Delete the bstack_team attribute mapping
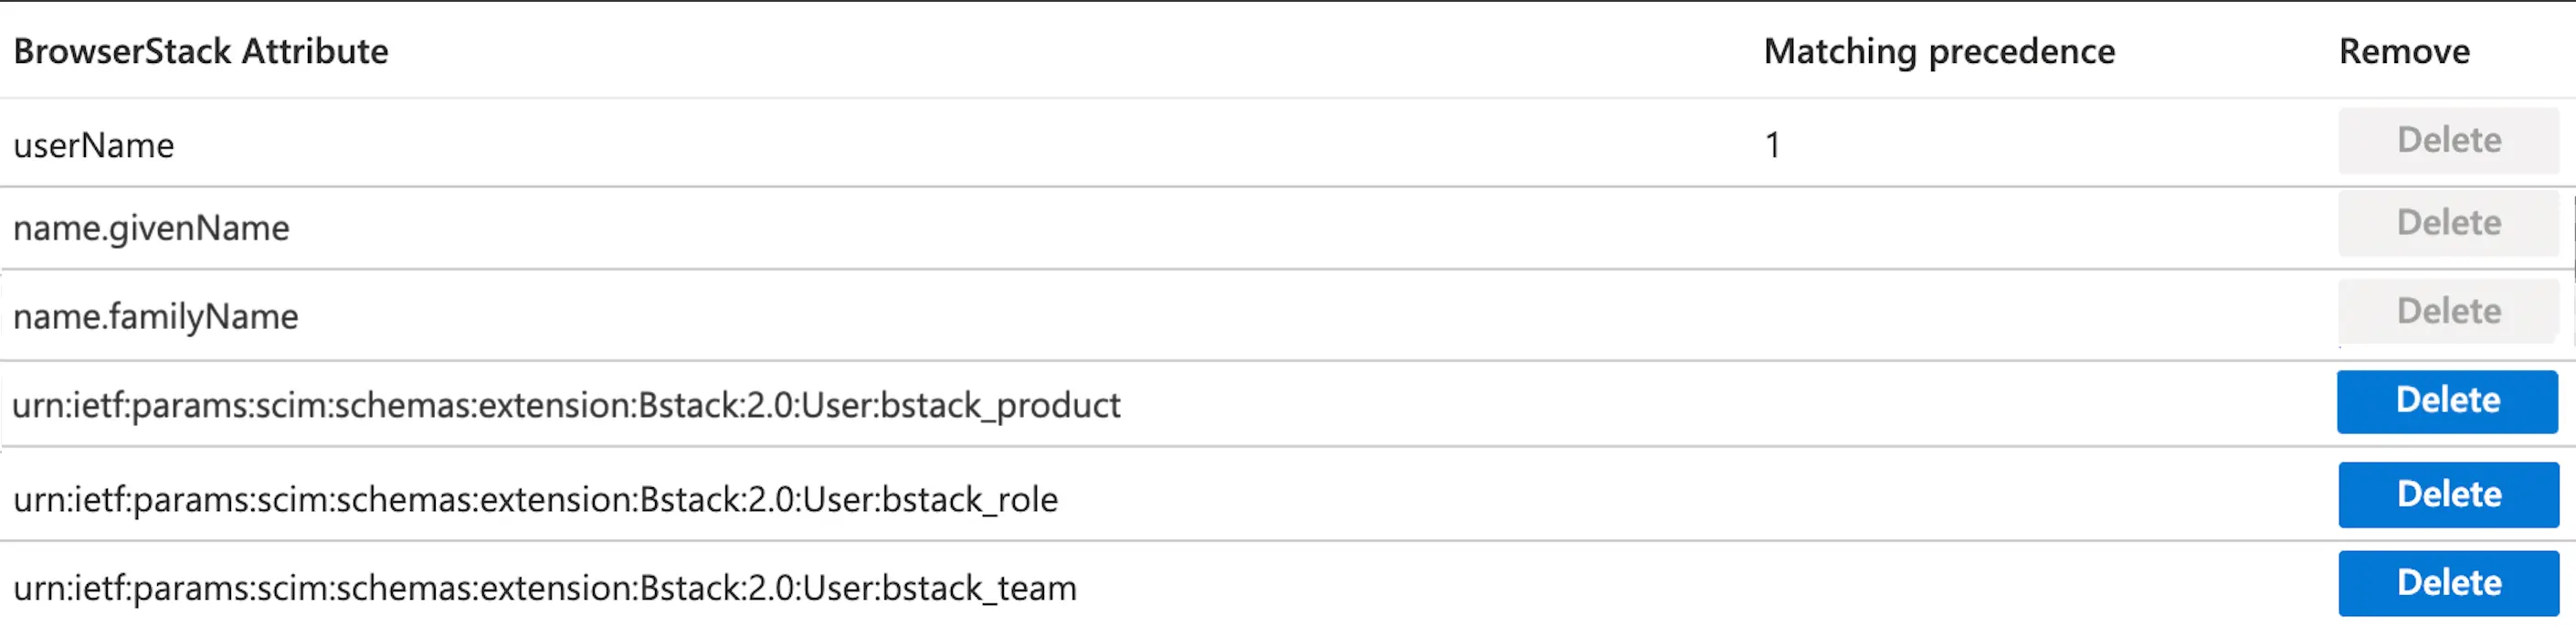Image resolution: width=2576 pixels, height=627 pixels. coord(2448,584)
